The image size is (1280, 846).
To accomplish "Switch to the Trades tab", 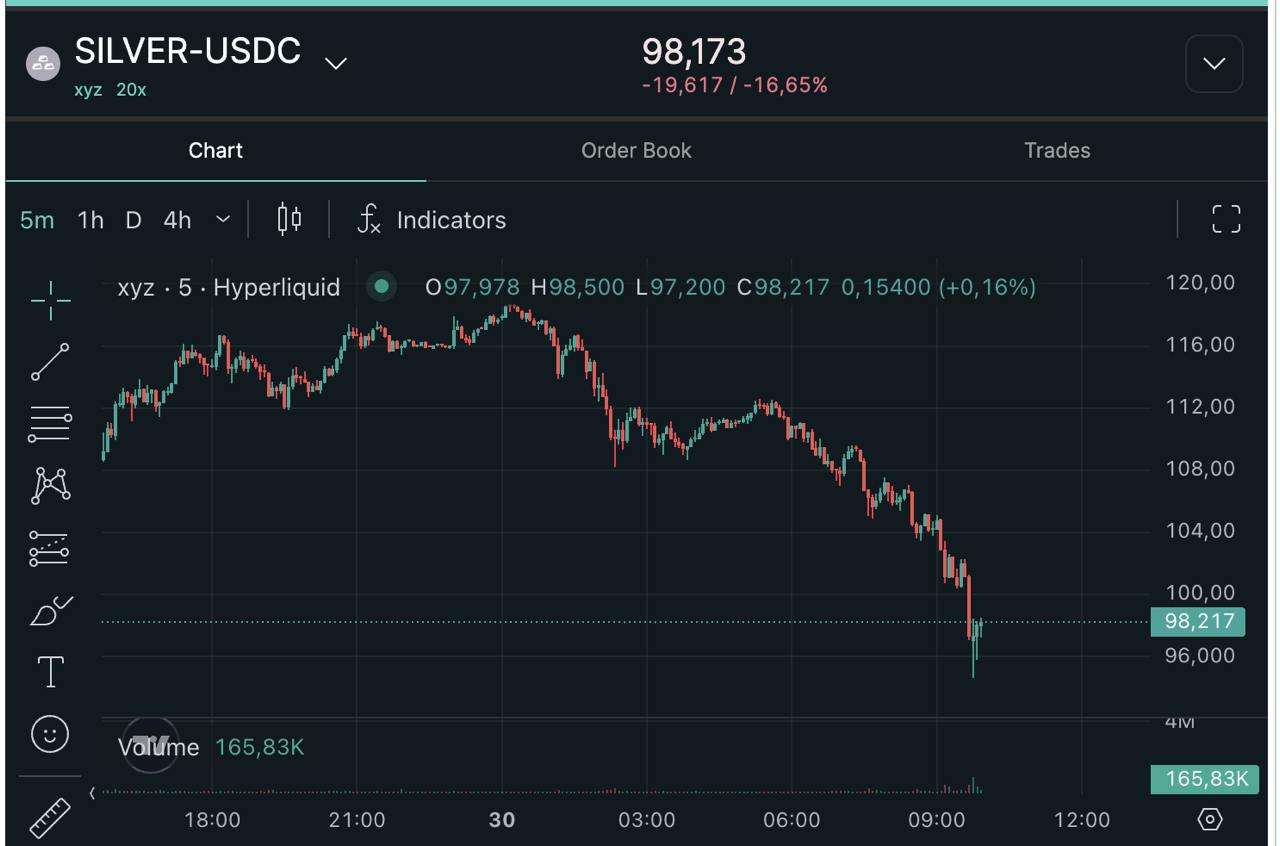I will coord(1057,150).
